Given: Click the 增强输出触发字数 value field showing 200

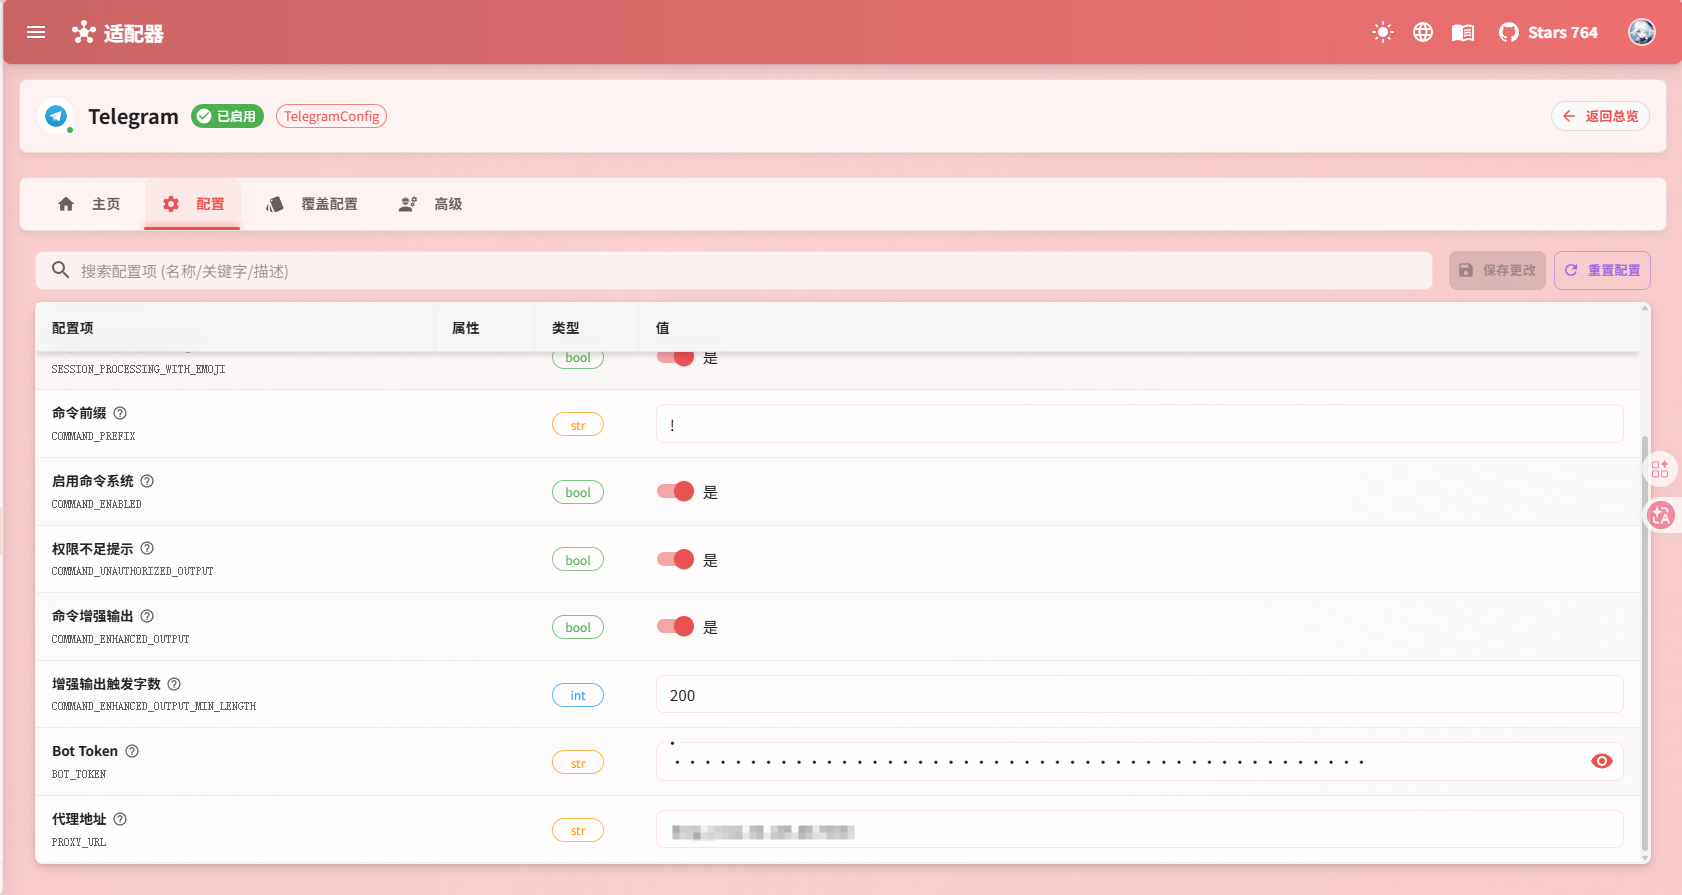Looking at the screenshot, I should click(x=1139, y=694).
